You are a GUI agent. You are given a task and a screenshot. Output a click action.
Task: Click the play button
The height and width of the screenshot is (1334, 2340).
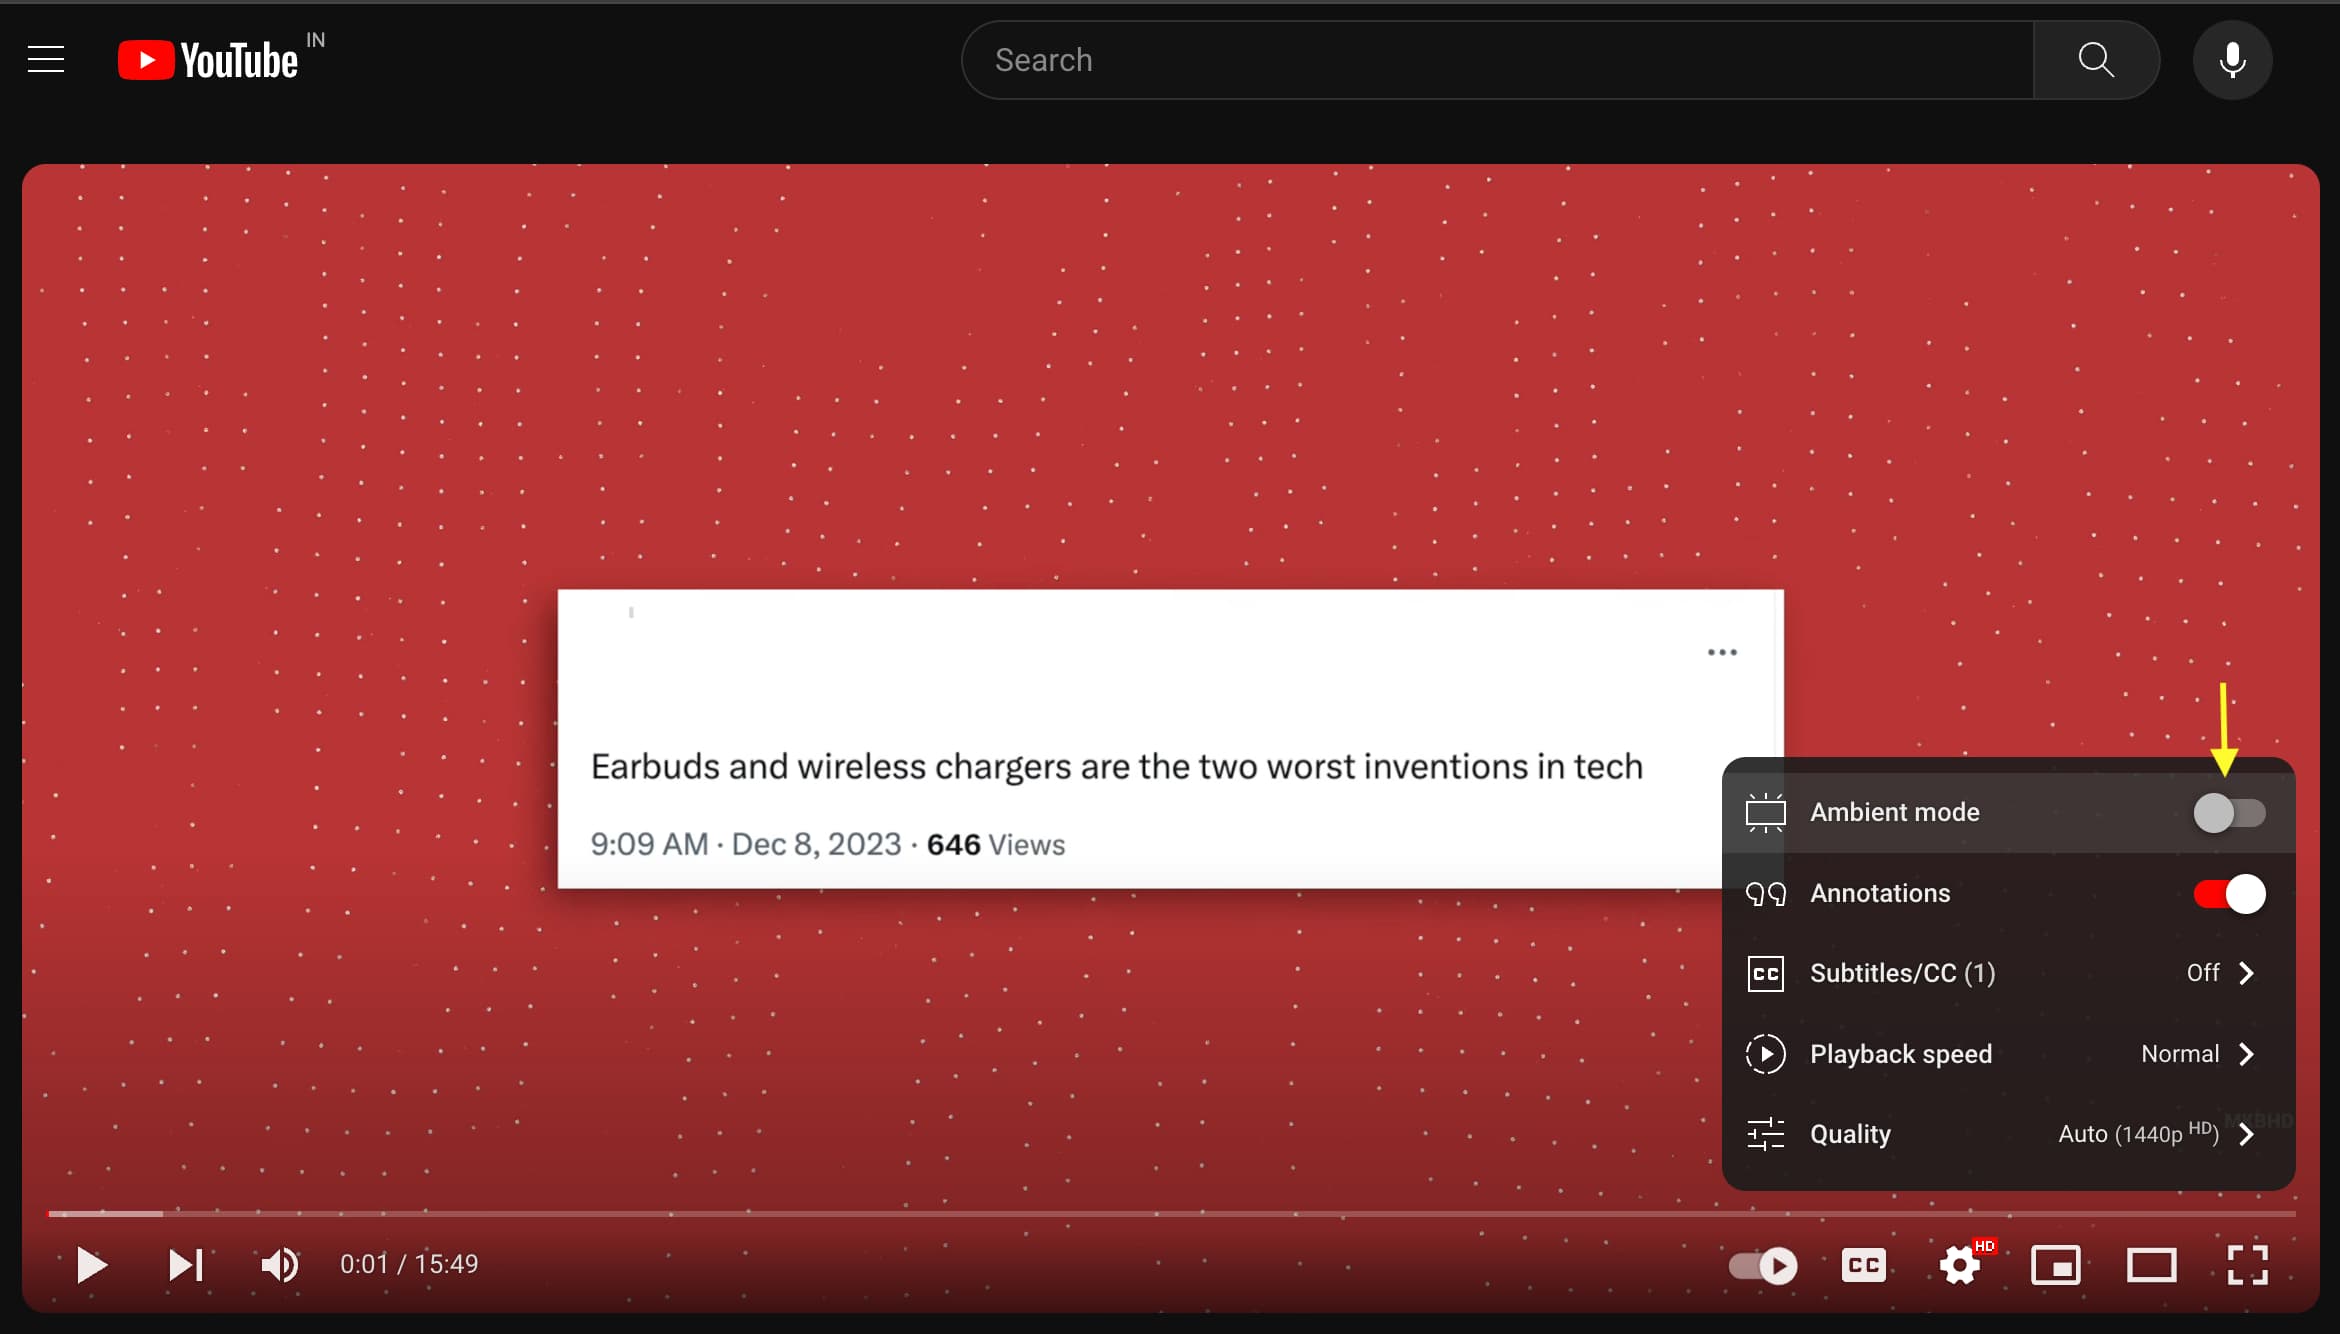[x=92, y=1265]
